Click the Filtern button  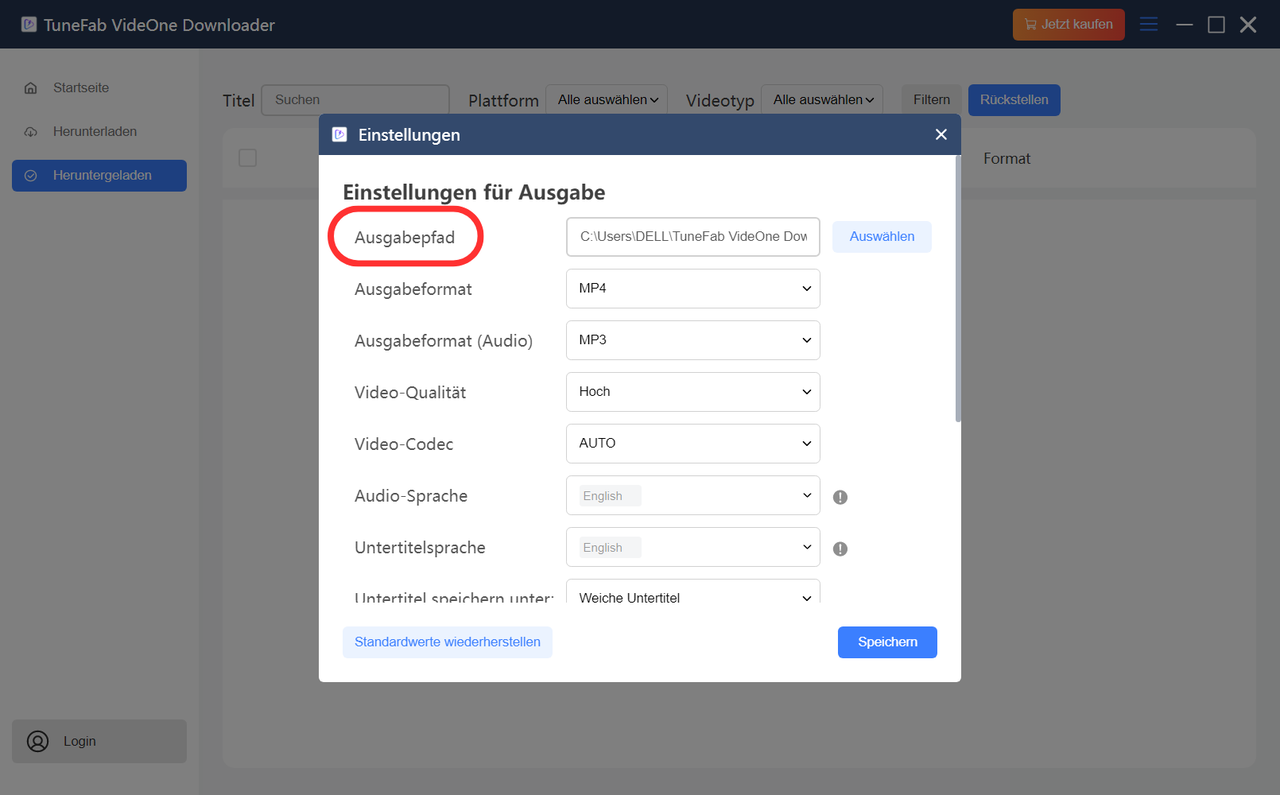click(x=931, y=100)
